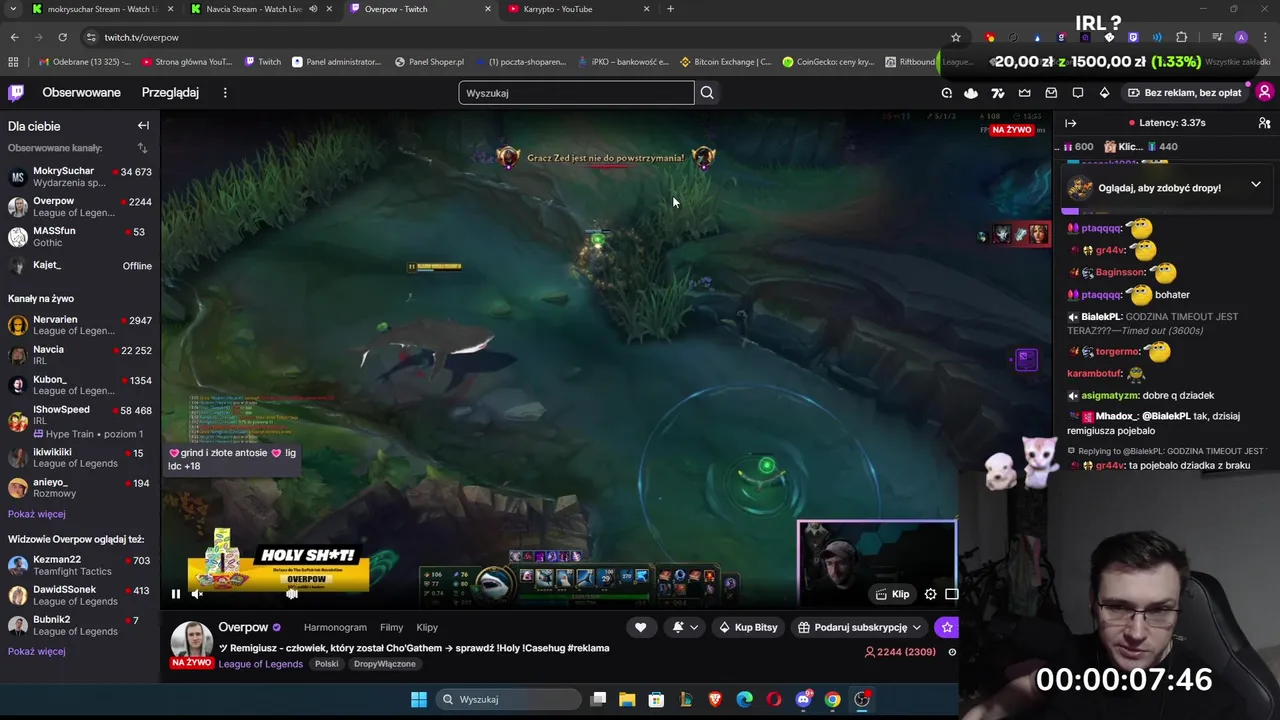
Task: Switch to mokrysuchar Stream tab
Action: pyautogui.click(x=100, y=9)
